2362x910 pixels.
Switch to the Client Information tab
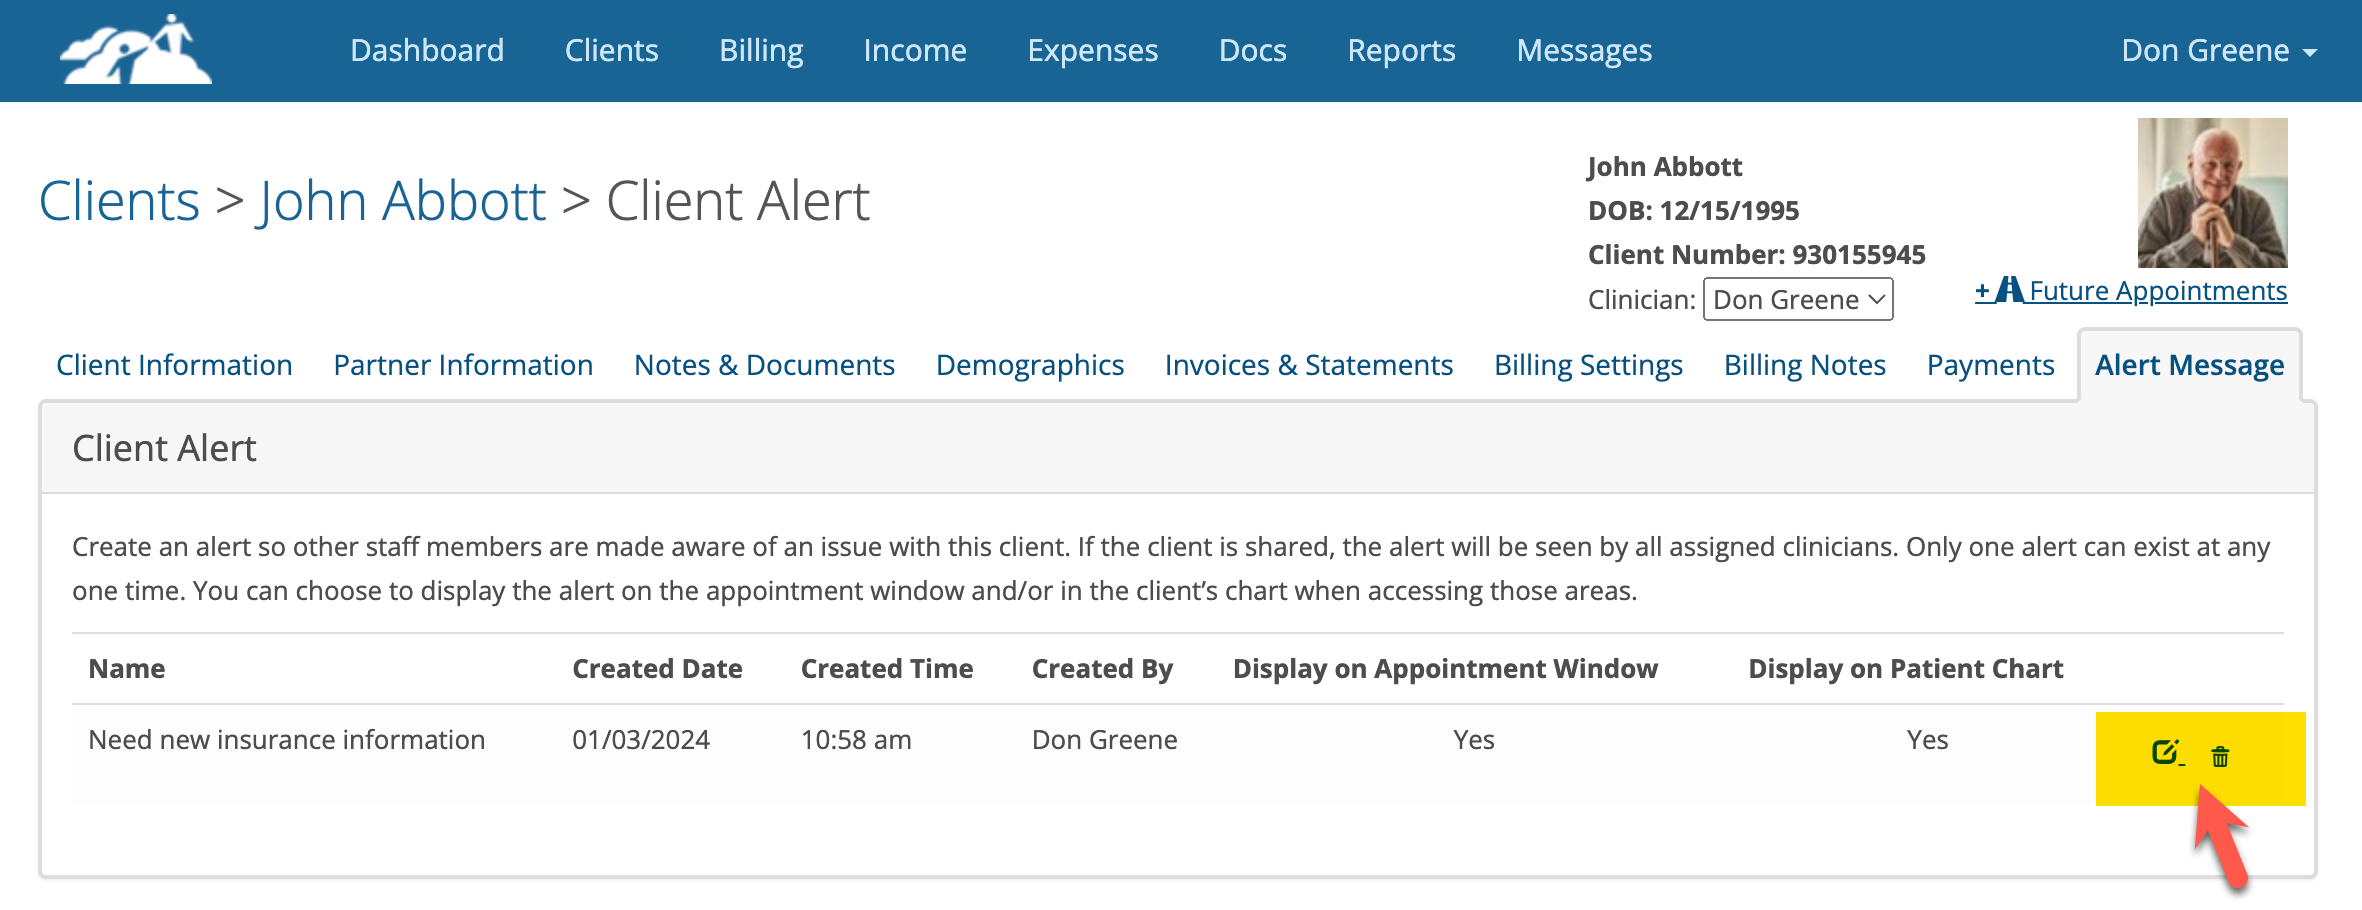pos(174,365)
